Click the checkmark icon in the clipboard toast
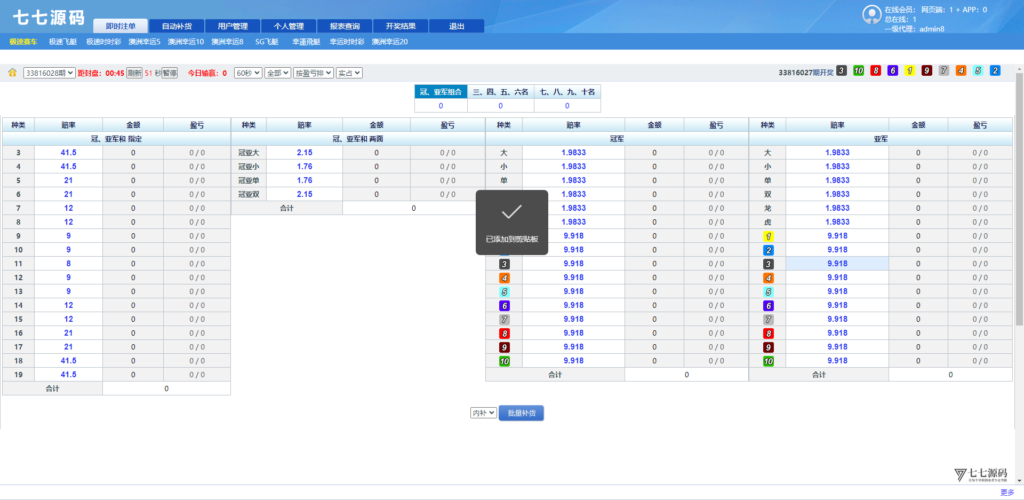 tap(511, 212)
